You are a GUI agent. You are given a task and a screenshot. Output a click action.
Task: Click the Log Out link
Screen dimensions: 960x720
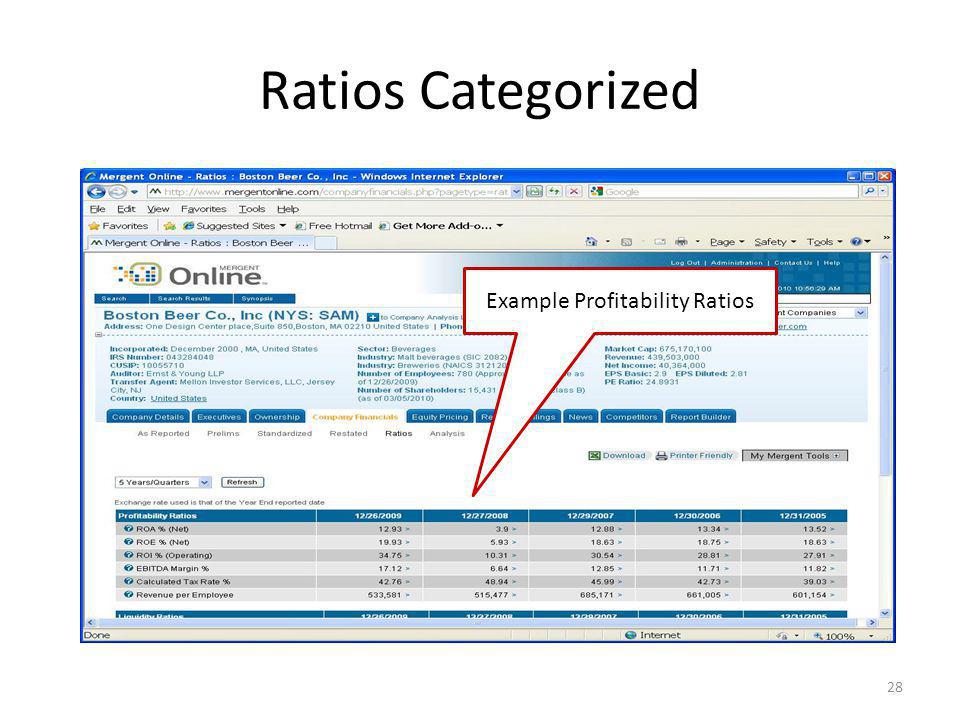point(684,263)
